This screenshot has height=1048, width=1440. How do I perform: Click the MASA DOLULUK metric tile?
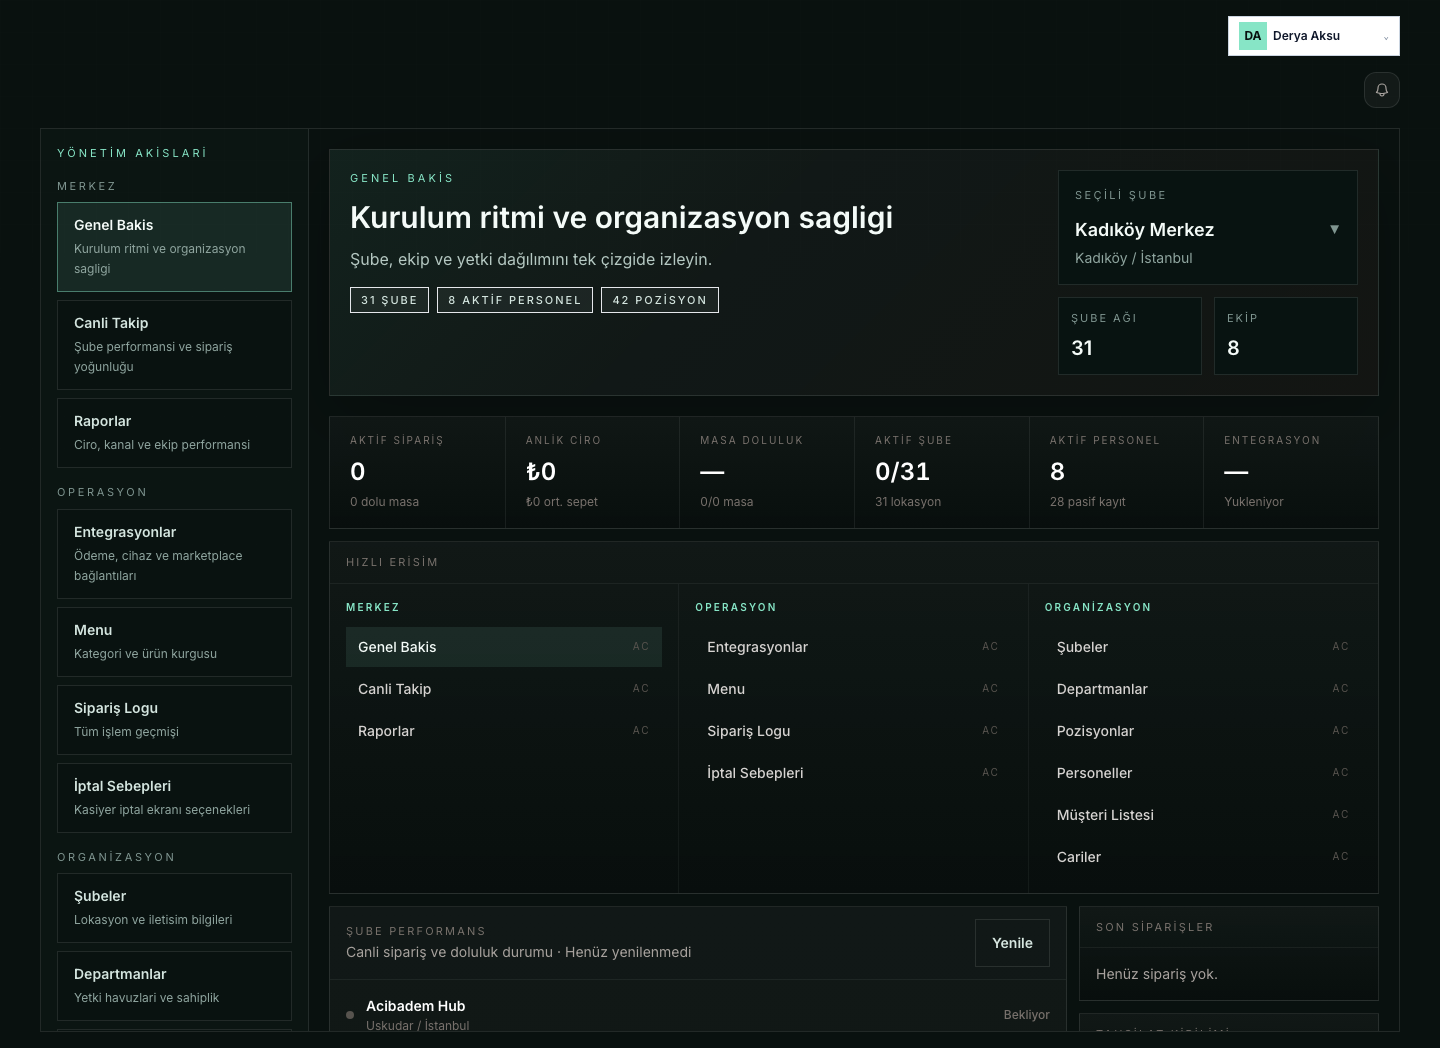767,472
